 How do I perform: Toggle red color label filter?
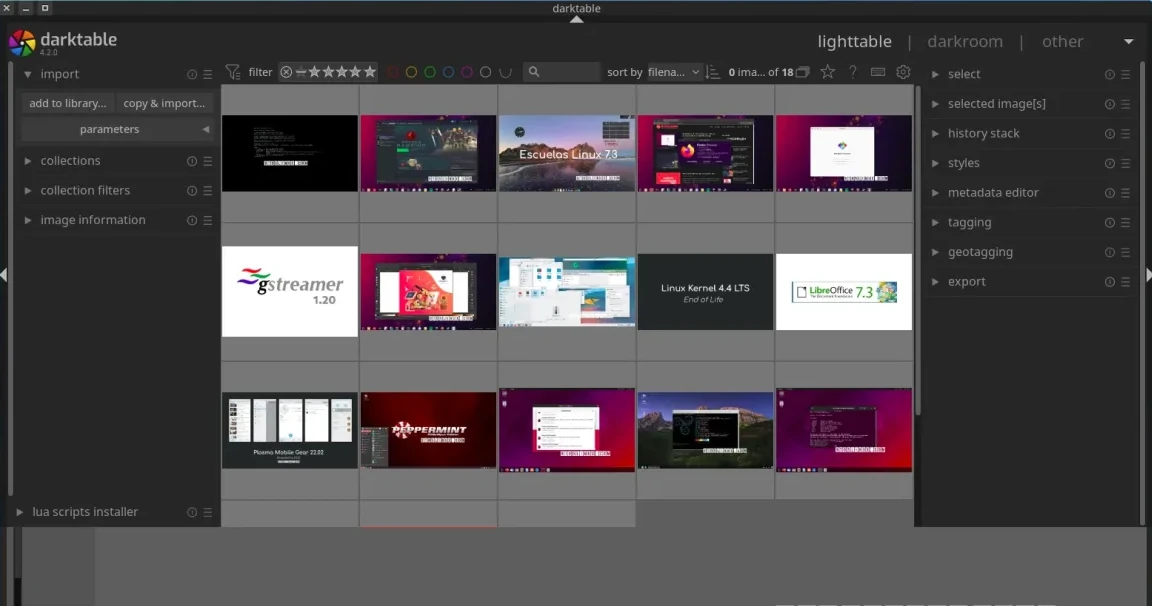click(393, 72)
